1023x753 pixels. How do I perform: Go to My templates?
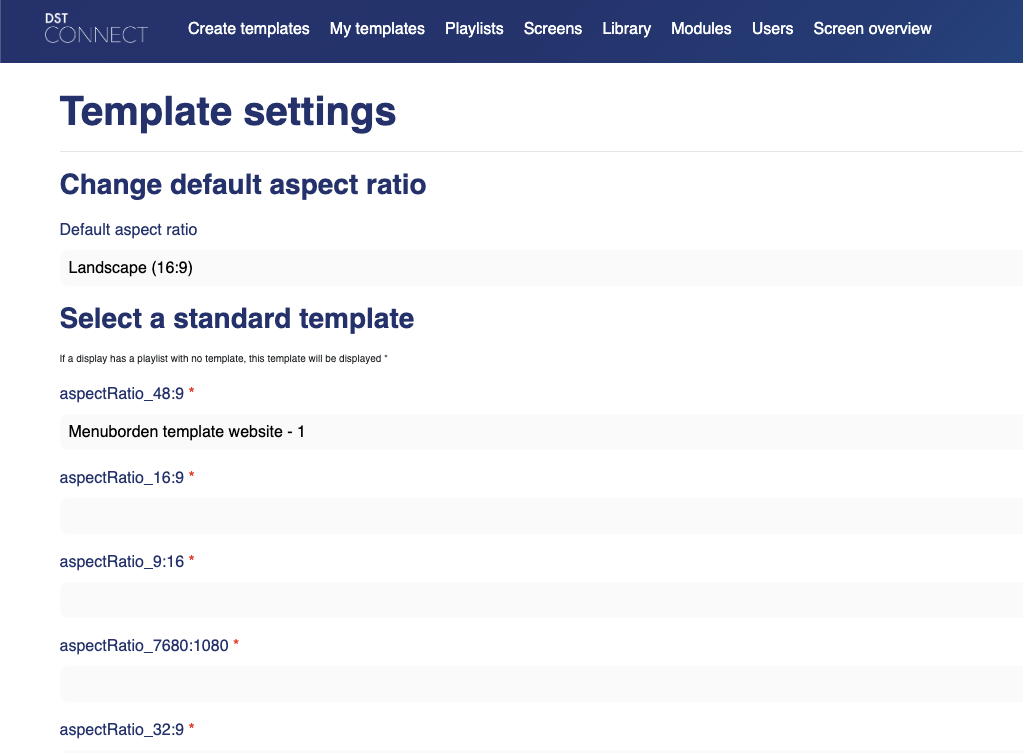377,29
